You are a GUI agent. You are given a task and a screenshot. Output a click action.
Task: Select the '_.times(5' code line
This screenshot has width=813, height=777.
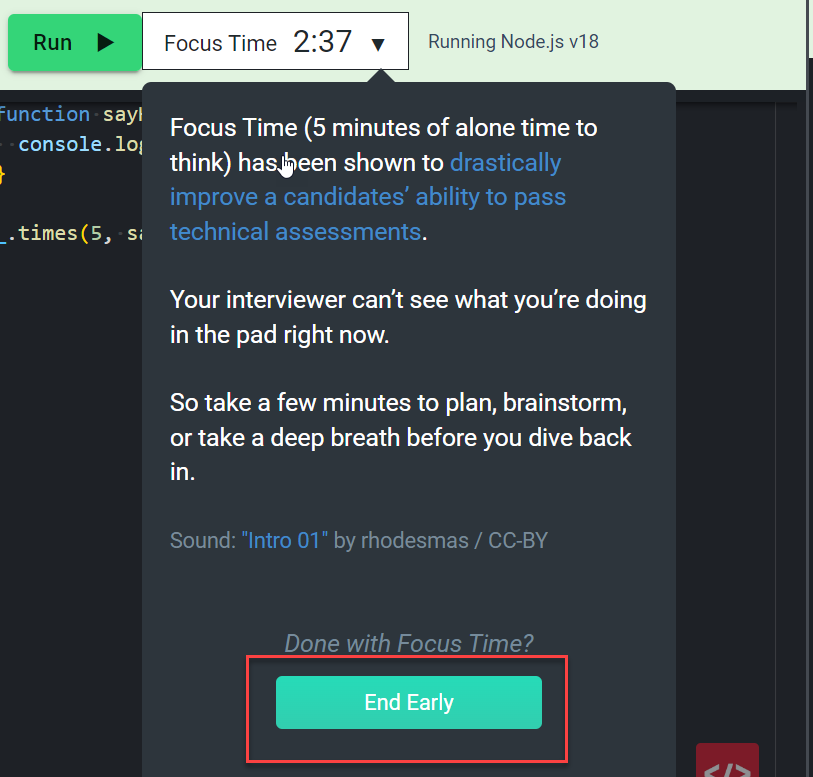(60, 233)
